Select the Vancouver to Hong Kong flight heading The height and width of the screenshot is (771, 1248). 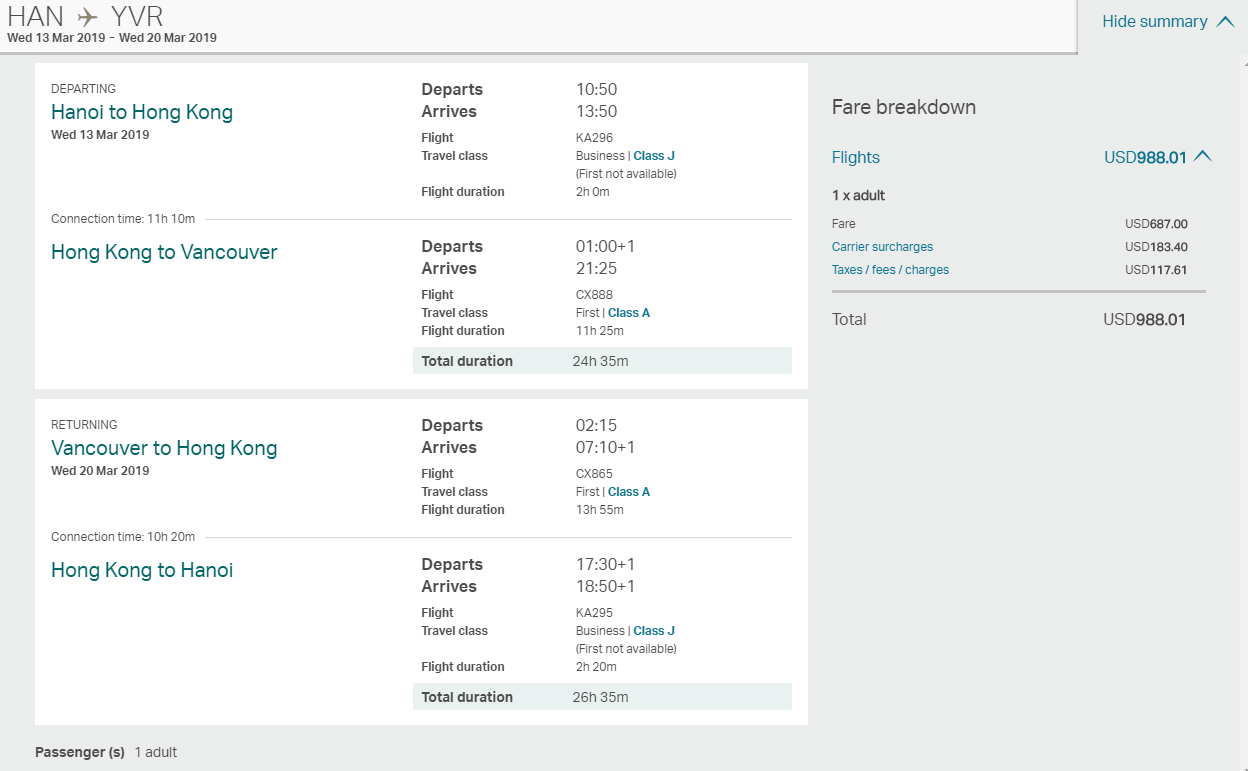pos(164,448)
